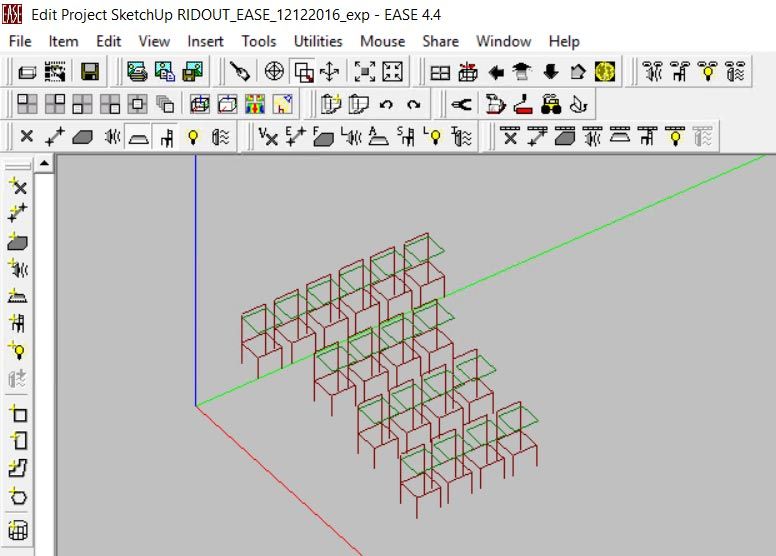Click insert vertex icon in left sidebar
This screenshot has width=776, height=556.
pyautogui.click(x=18, y=187)
